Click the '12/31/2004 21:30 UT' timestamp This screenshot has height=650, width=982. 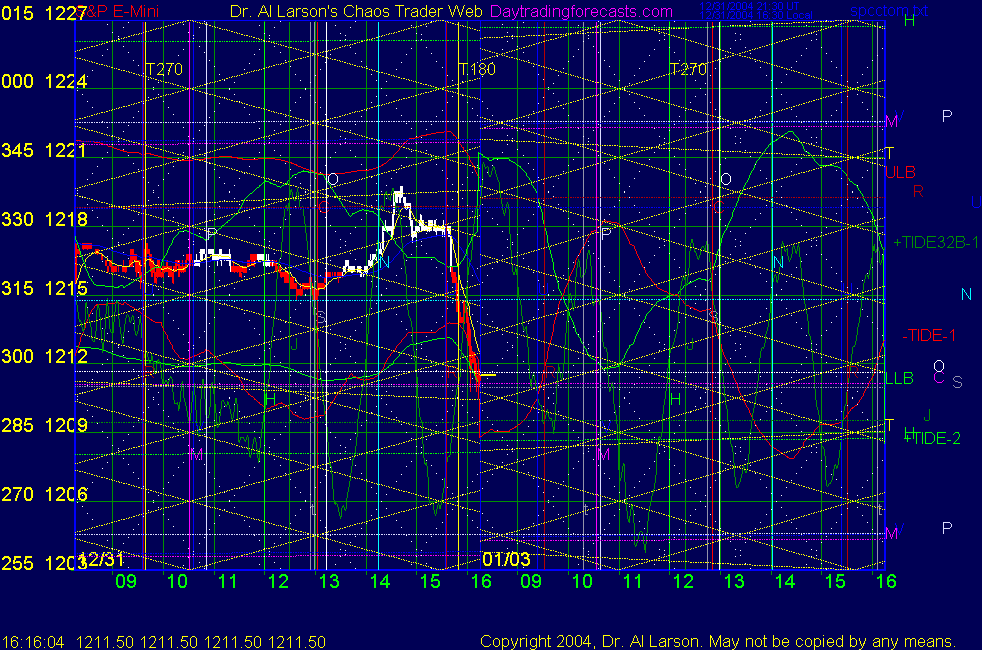pyautogui.click(x=749, y=6)
